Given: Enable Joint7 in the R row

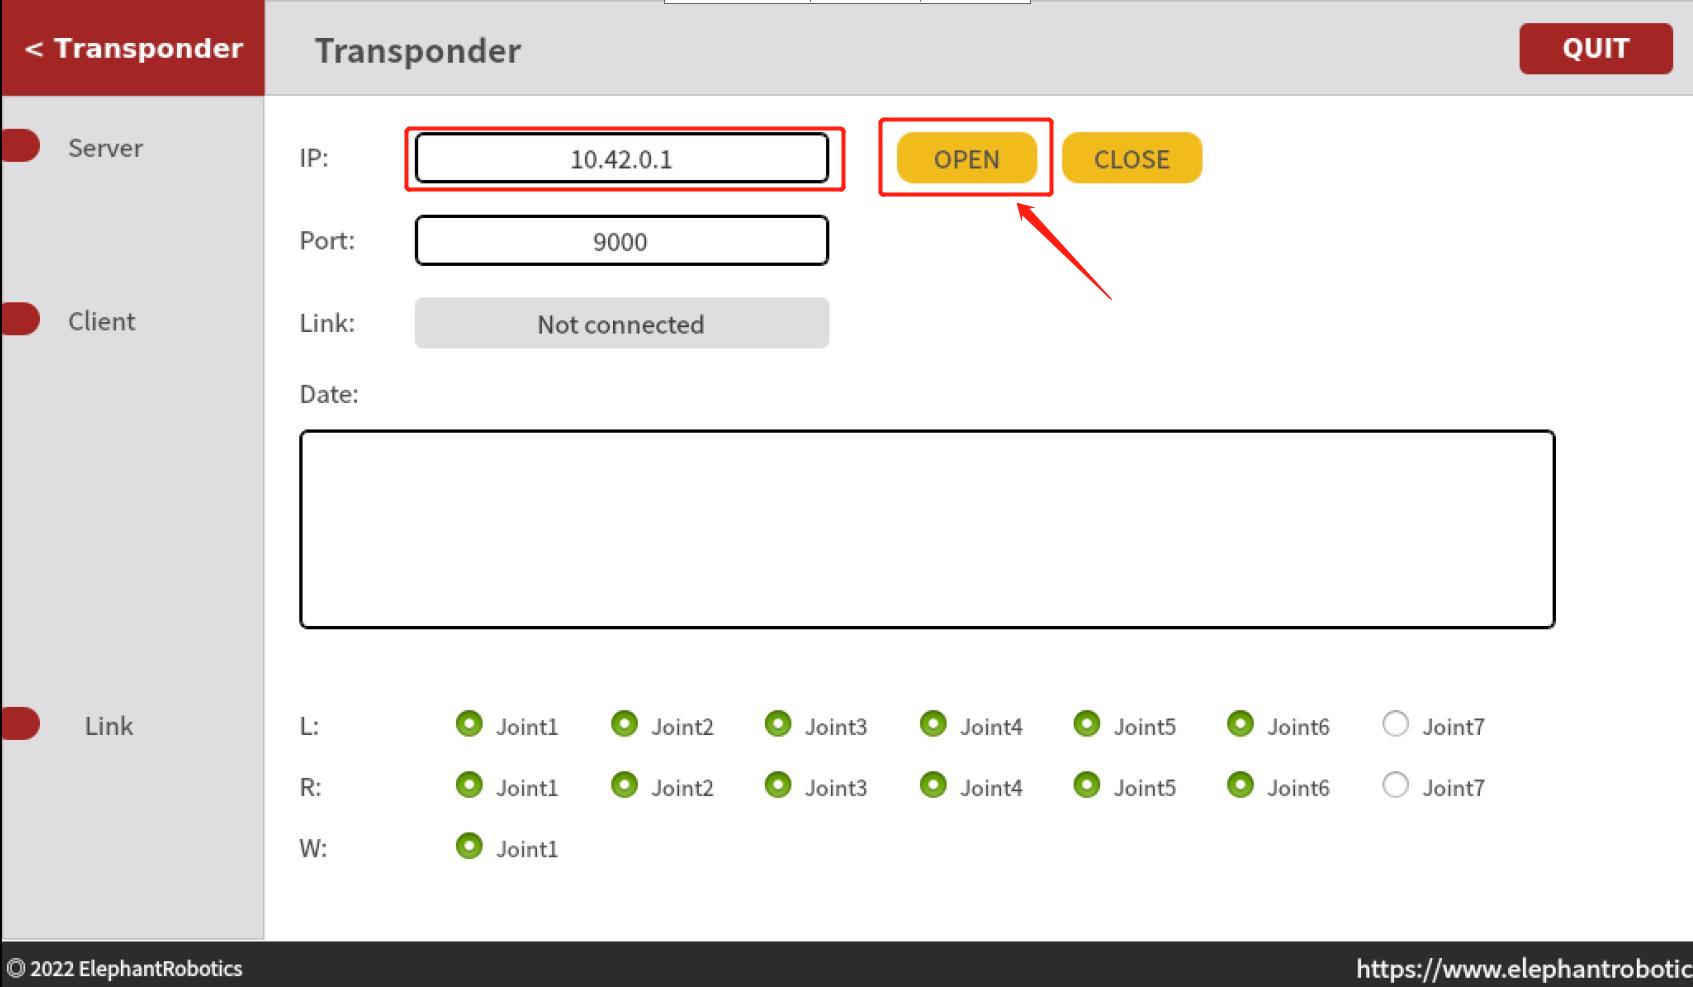Looking at the screenshot, I should point(1395,785).
